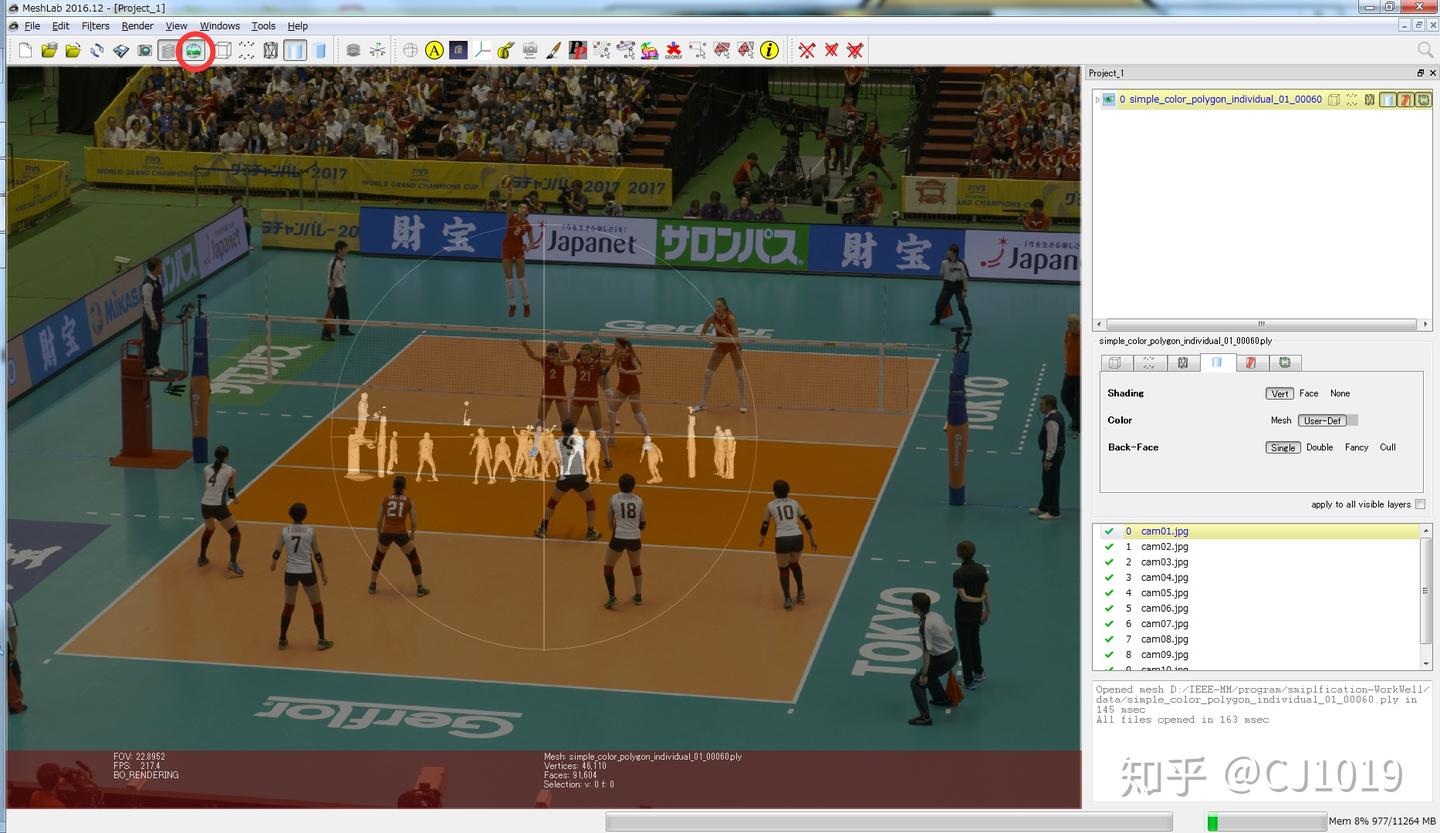Viewport: 1440px width, 833px height.
Task: Set Color mode to Mesh
Action: 1281,421
